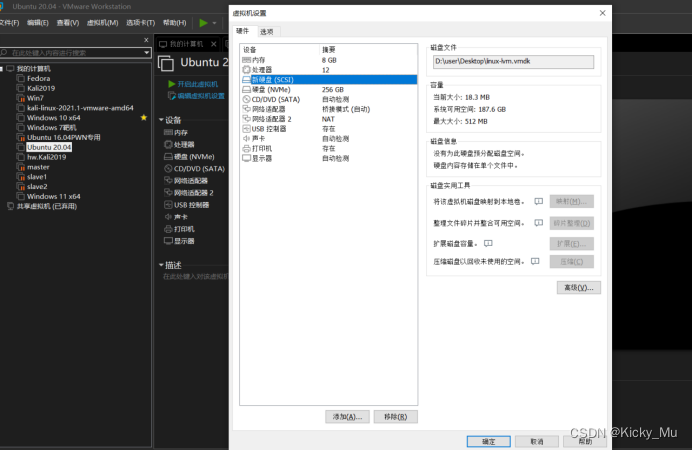Screen dimensions: 693x450
Task: Click 共享虚拟机 (已弃用) node
Action: [46, 206]
